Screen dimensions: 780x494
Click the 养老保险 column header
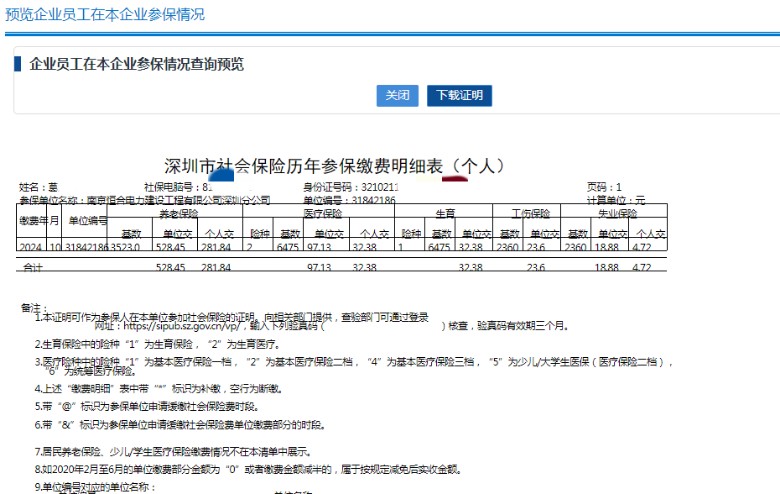point(181,213)
